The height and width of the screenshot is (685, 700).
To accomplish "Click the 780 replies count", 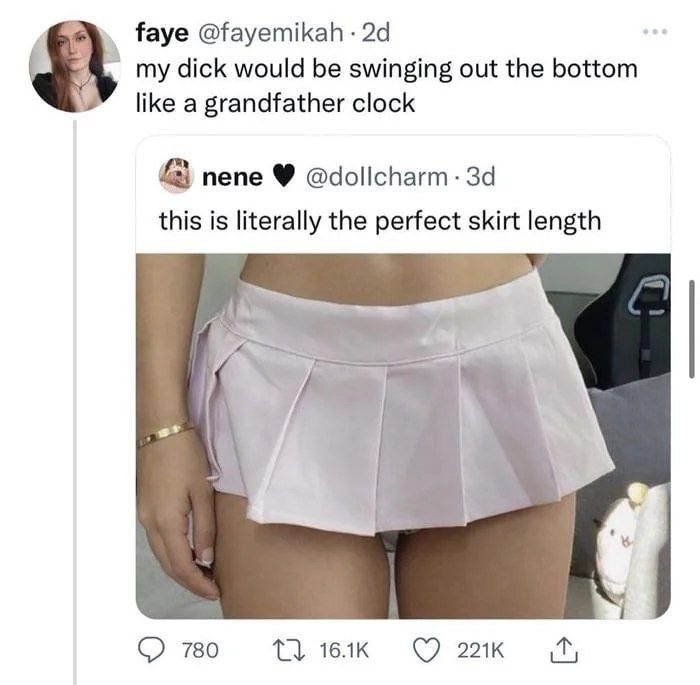I will click(x=200, y=651).
